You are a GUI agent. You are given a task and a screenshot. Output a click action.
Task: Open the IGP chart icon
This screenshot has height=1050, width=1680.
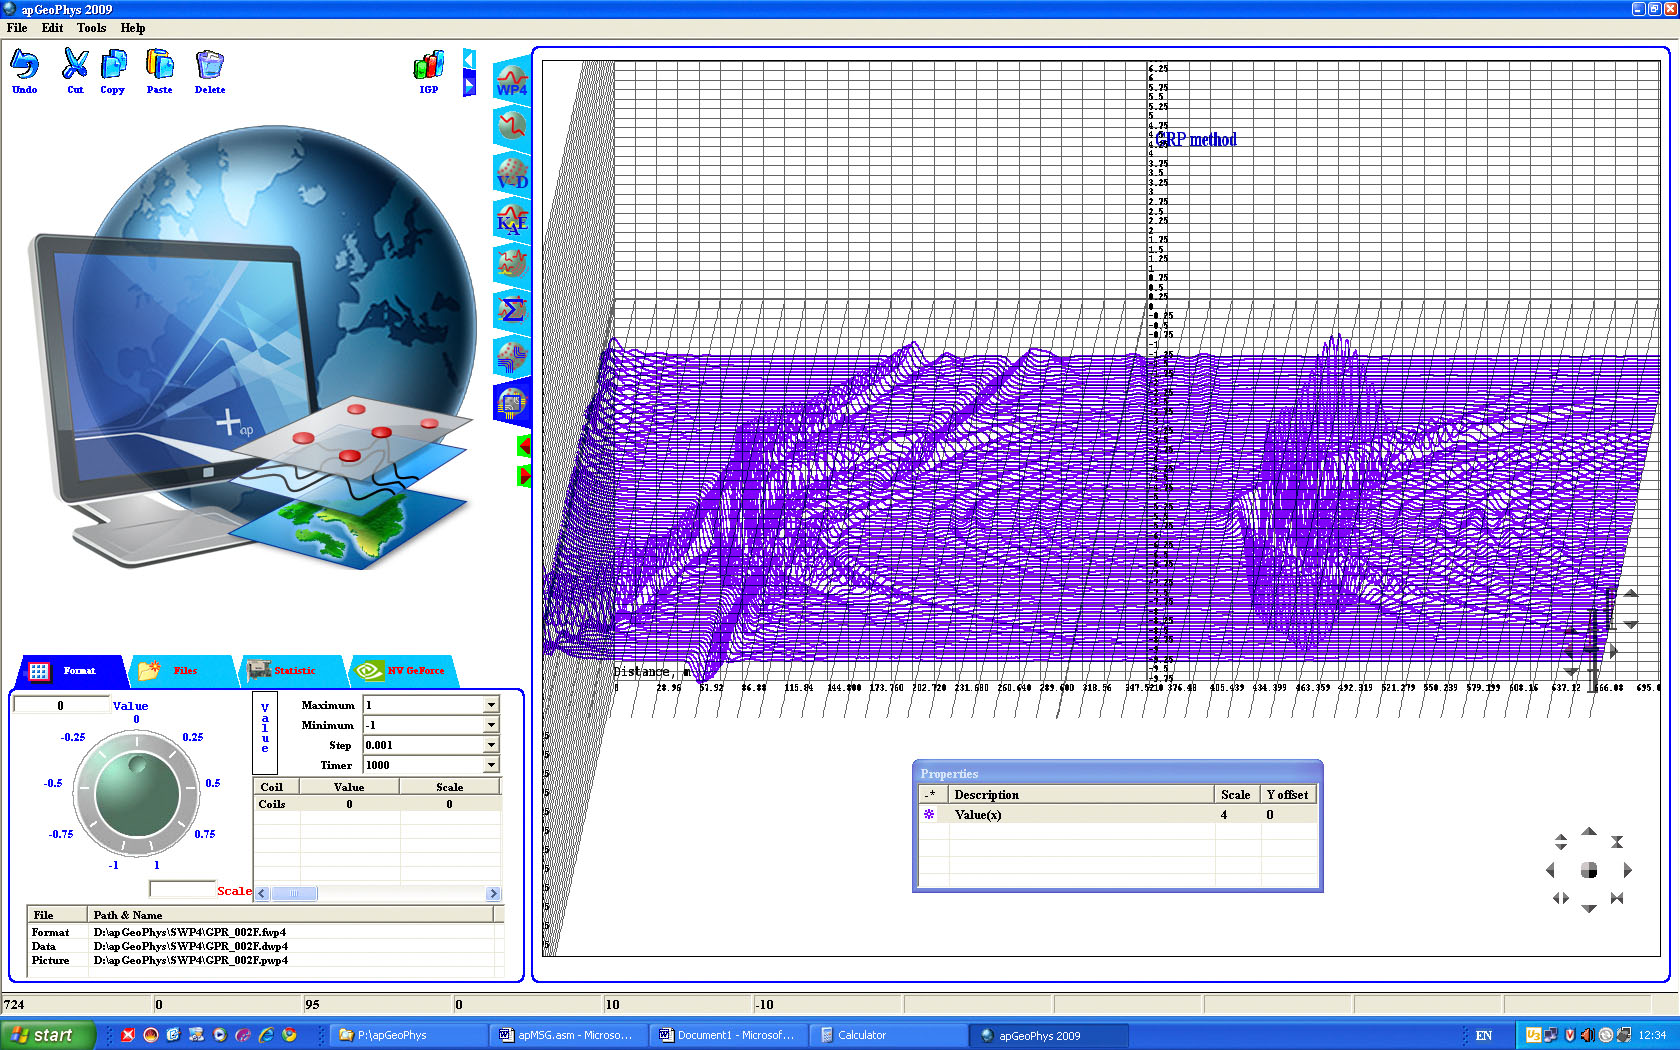pyautogui.click(x=428, y=68)
